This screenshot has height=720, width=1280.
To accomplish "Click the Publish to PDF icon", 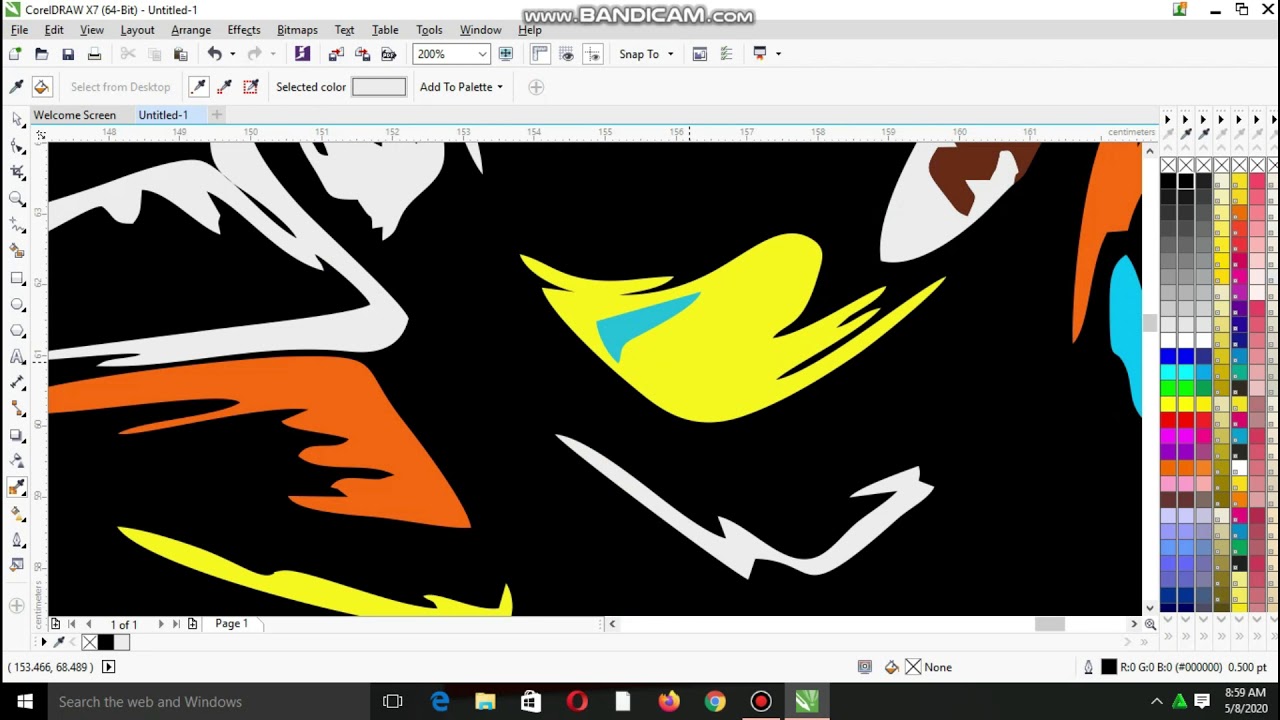I will click(x=389, y=54).
